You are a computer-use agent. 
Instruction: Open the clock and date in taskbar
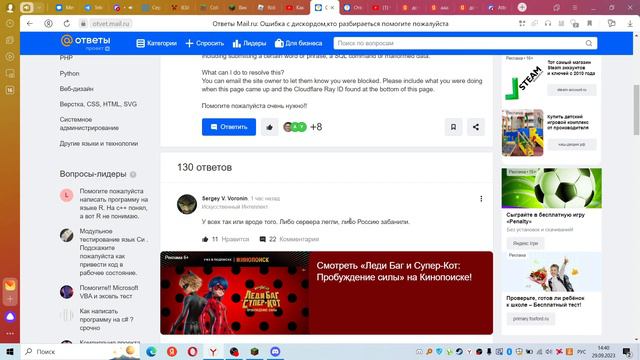[604, 351]
